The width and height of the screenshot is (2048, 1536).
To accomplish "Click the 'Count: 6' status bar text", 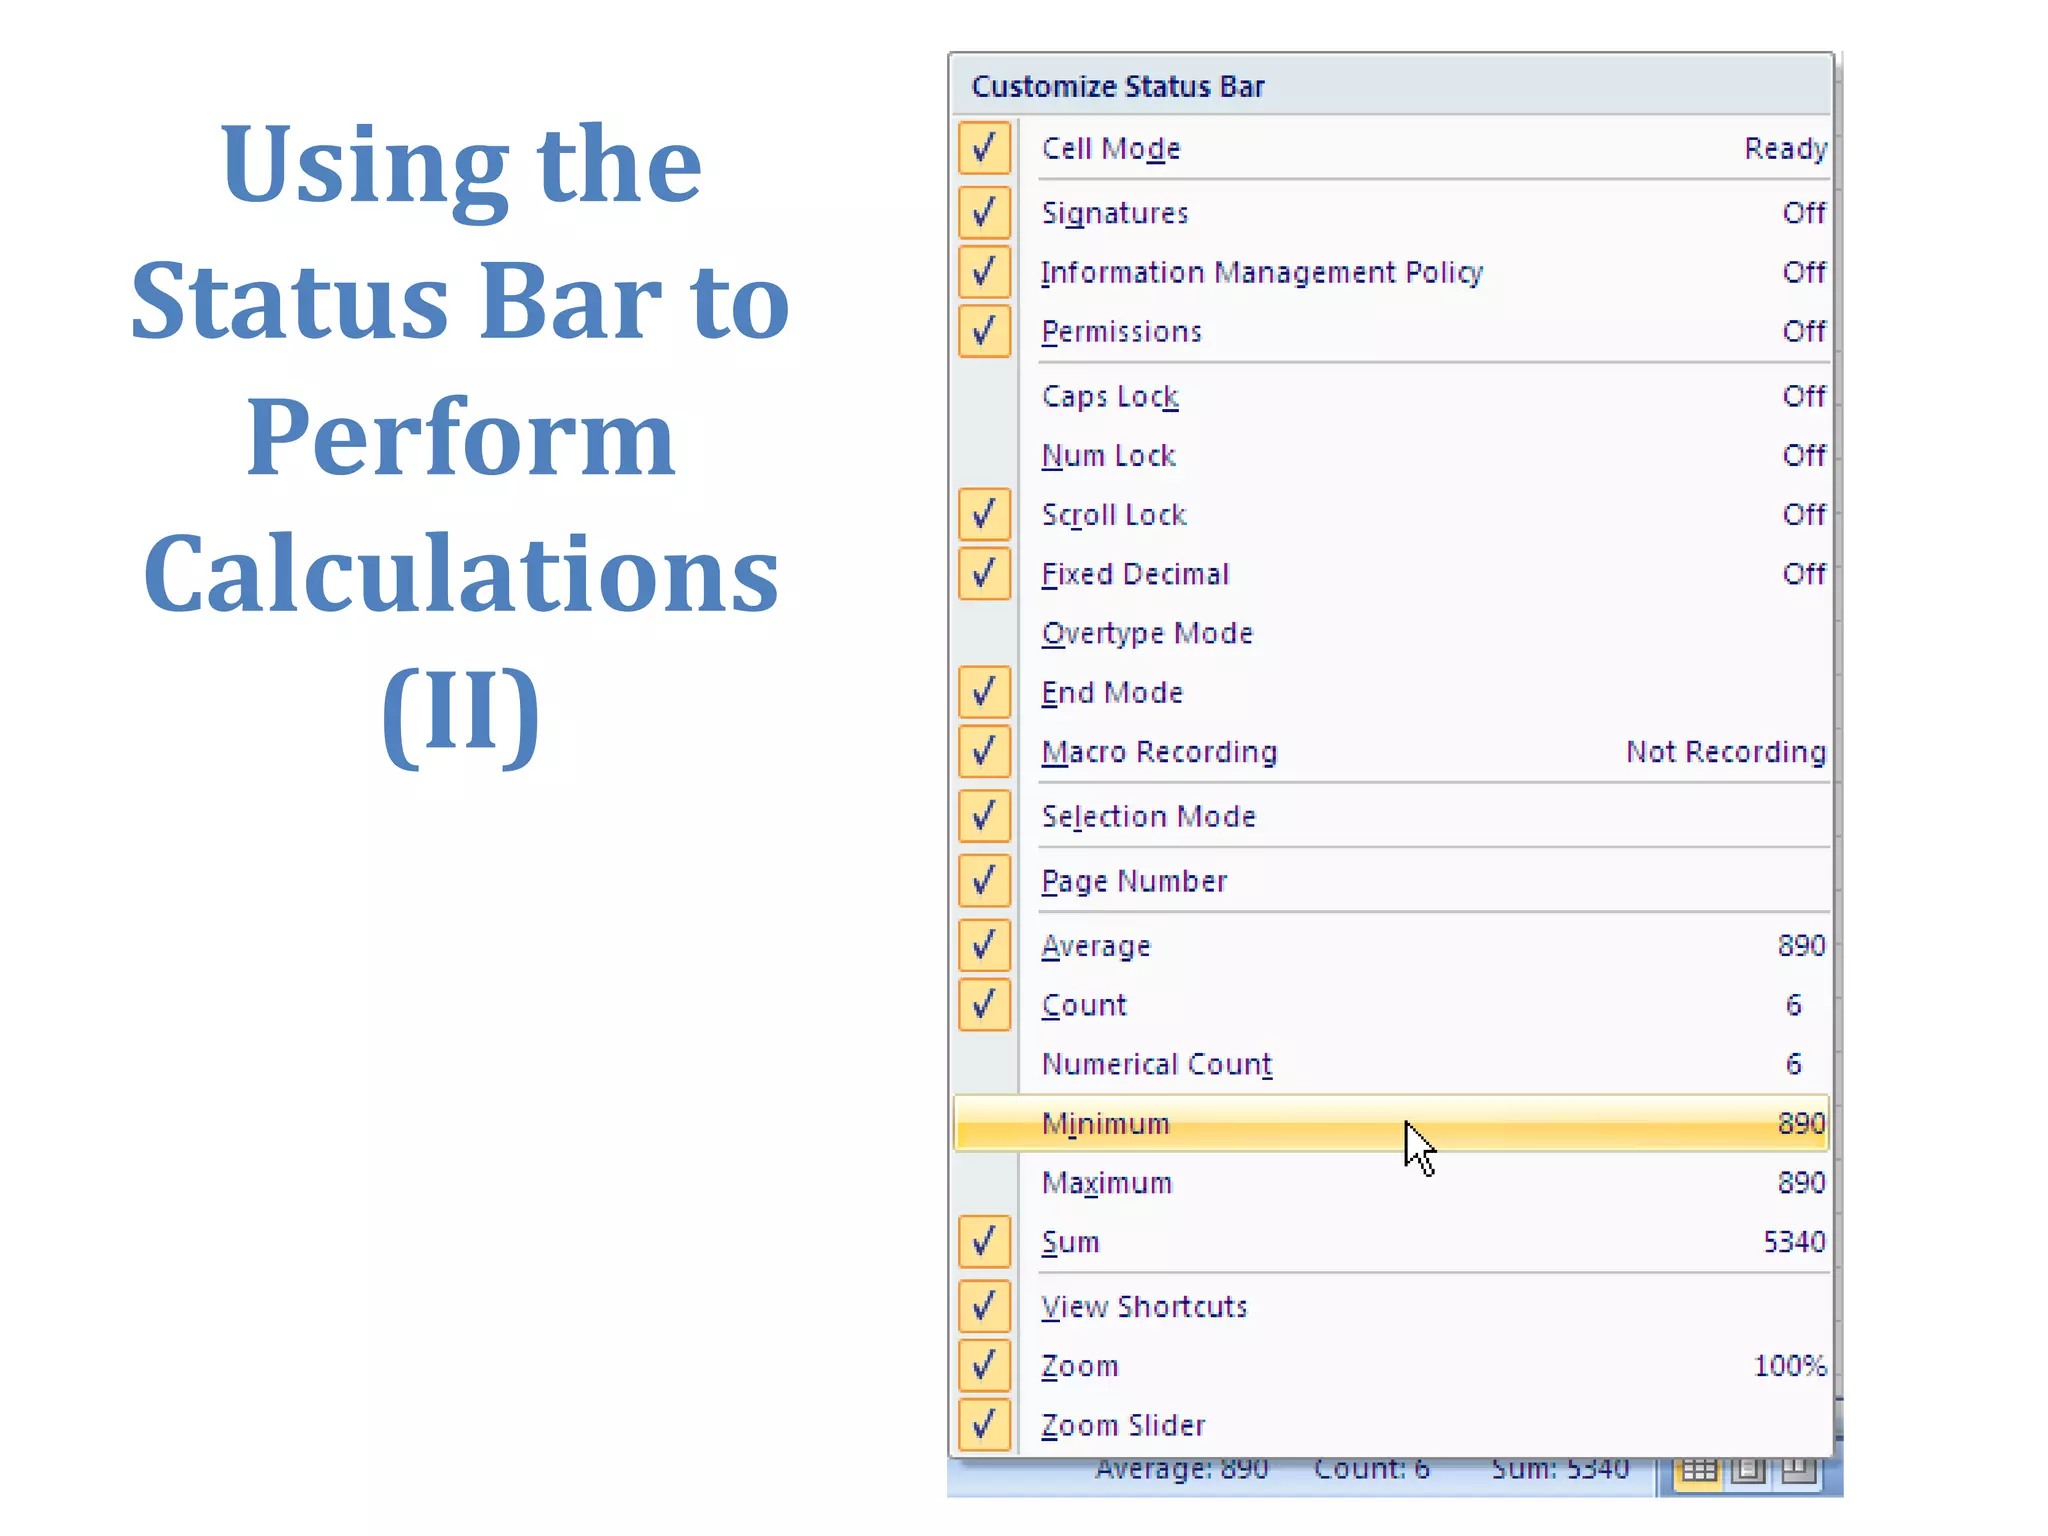I will pos(1371,1469).
